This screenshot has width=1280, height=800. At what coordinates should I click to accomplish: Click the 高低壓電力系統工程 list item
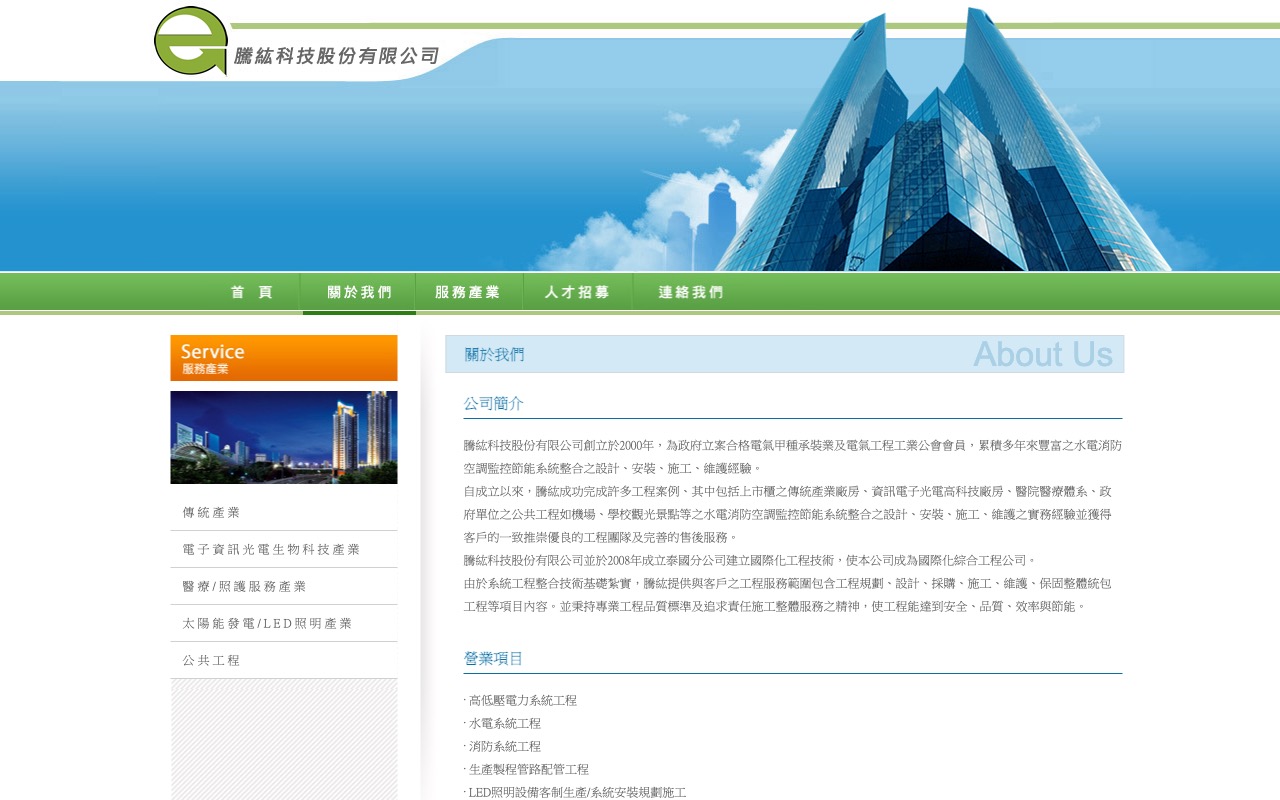pyautogui.click(x=521, y=700)
